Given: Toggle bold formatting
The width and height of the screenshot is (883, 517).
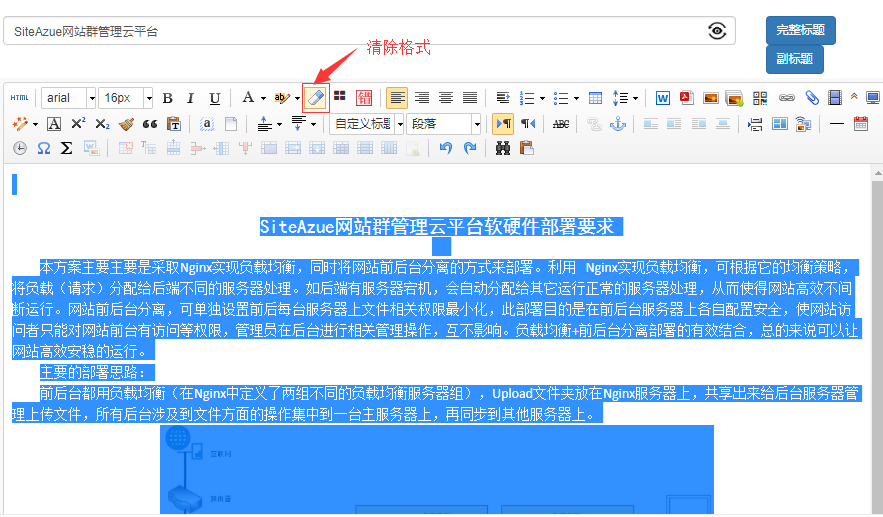Looking at the screenshot, I should point(167,98).
